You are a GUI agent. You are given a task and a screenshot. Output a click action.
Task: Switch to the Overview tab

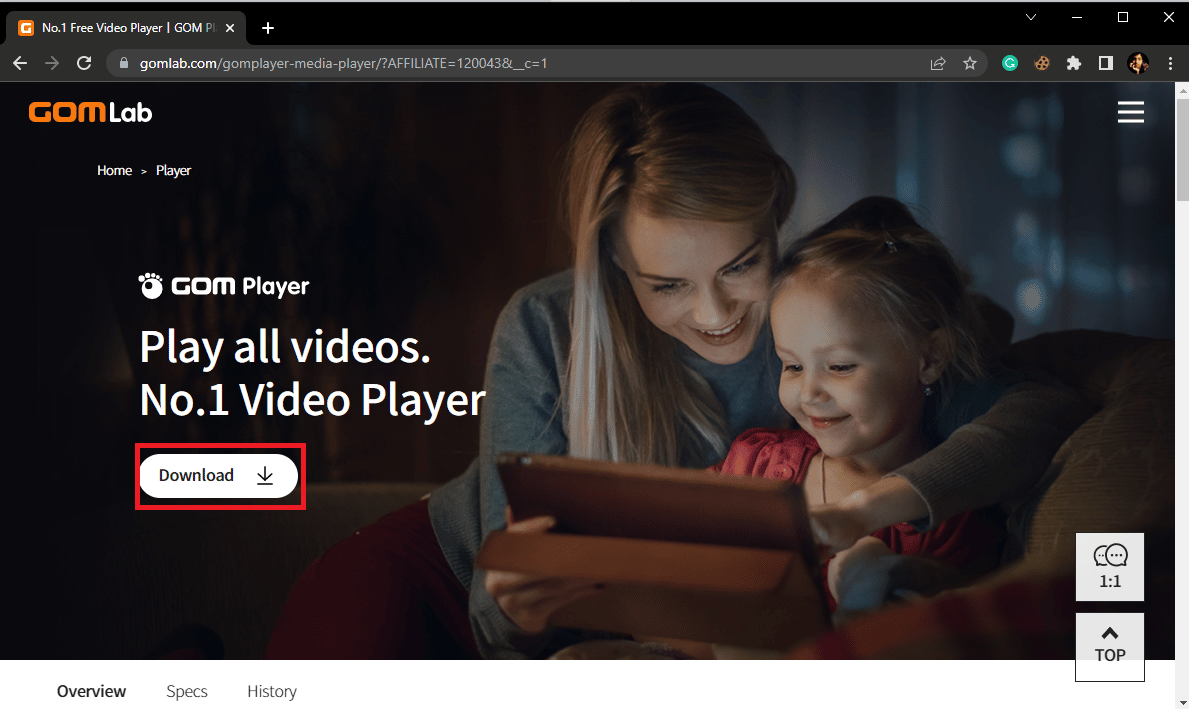92,692
